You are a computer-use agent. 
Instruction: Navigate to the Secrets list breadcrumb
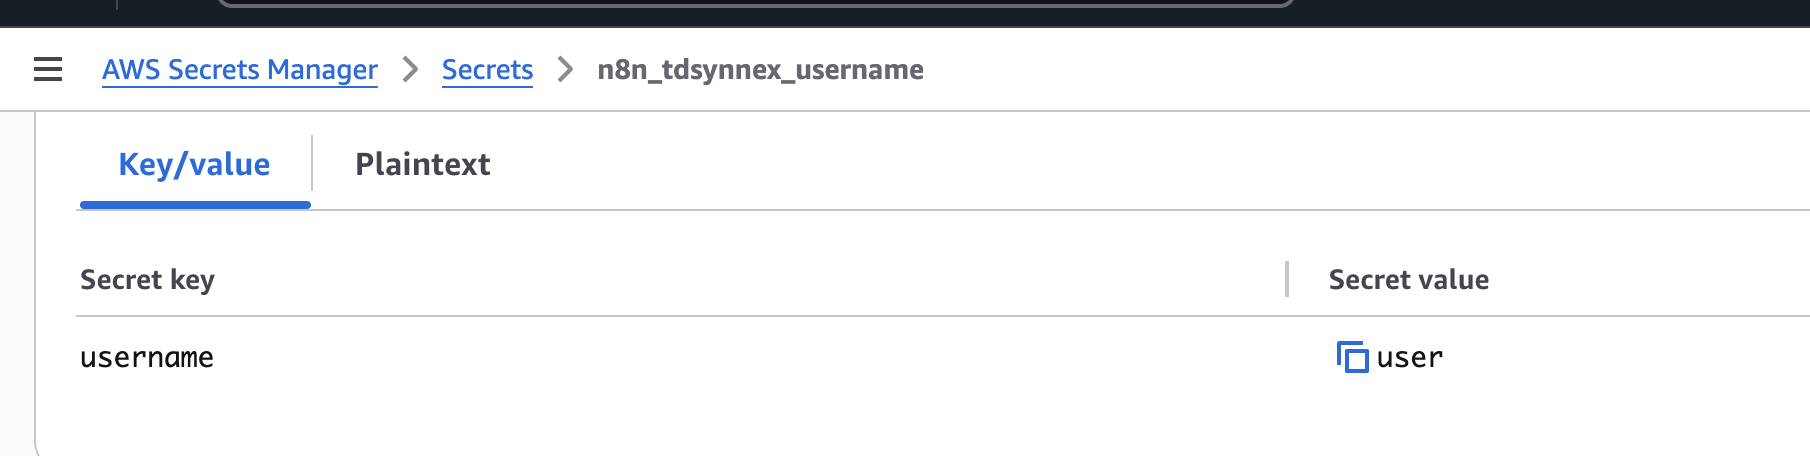487,70
